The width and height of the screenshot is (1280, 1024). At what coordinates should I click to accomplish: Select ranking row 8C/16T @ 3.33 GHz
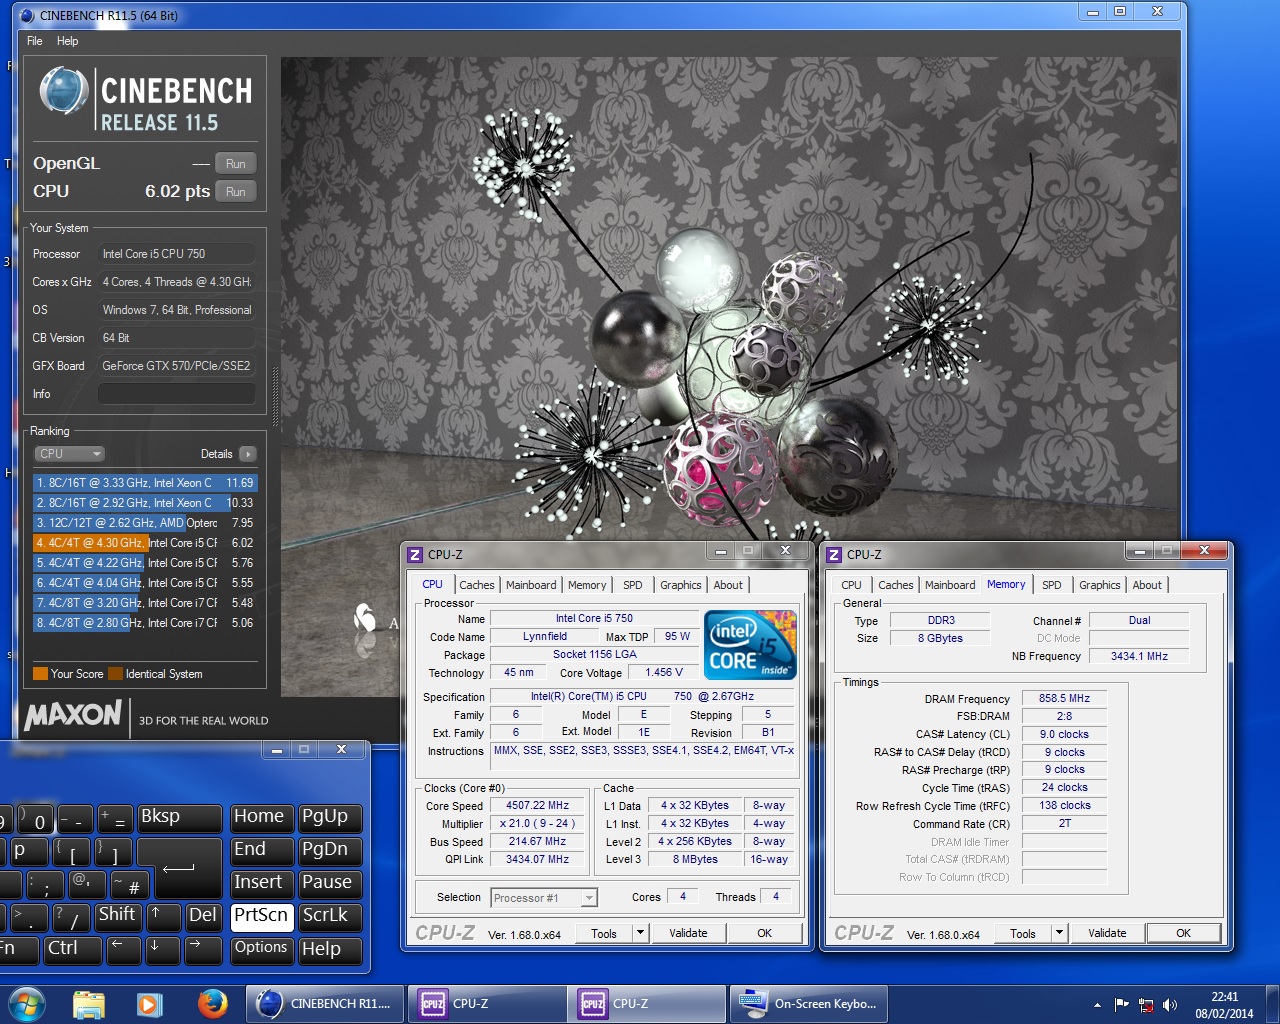point(145,483)
